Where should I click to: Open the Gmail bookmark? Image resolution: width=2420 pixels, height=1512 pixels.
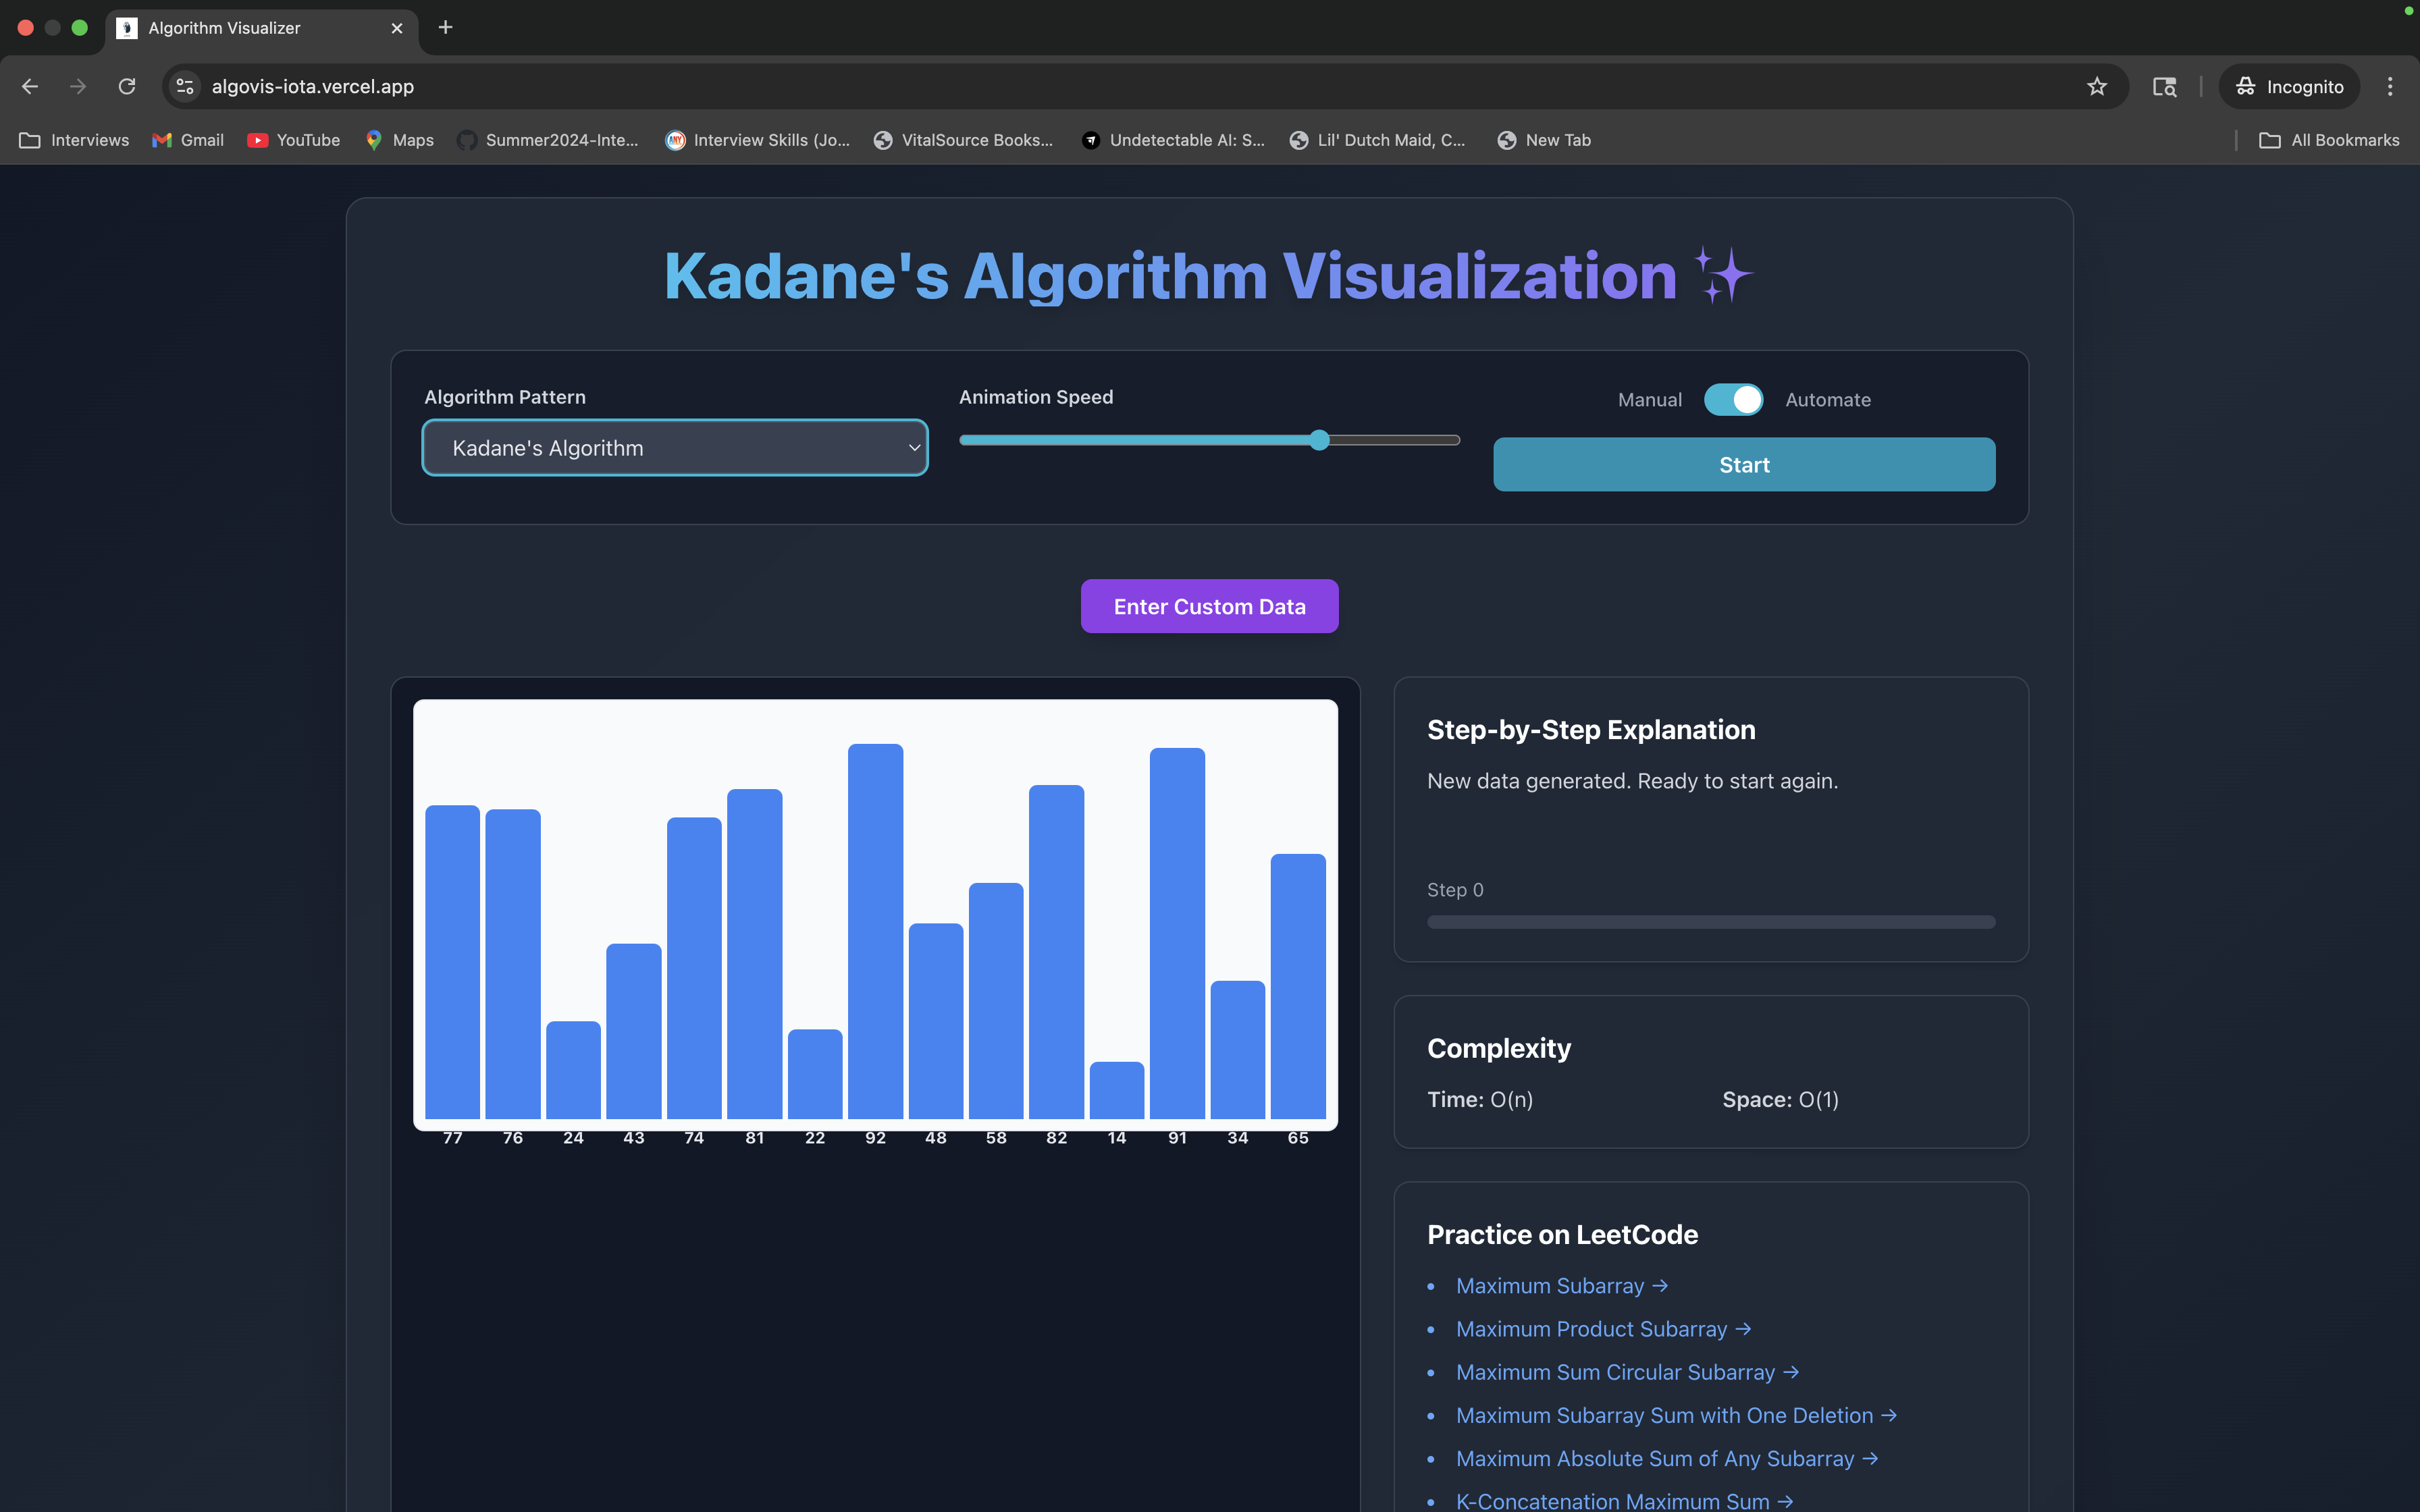pos(188,140)
